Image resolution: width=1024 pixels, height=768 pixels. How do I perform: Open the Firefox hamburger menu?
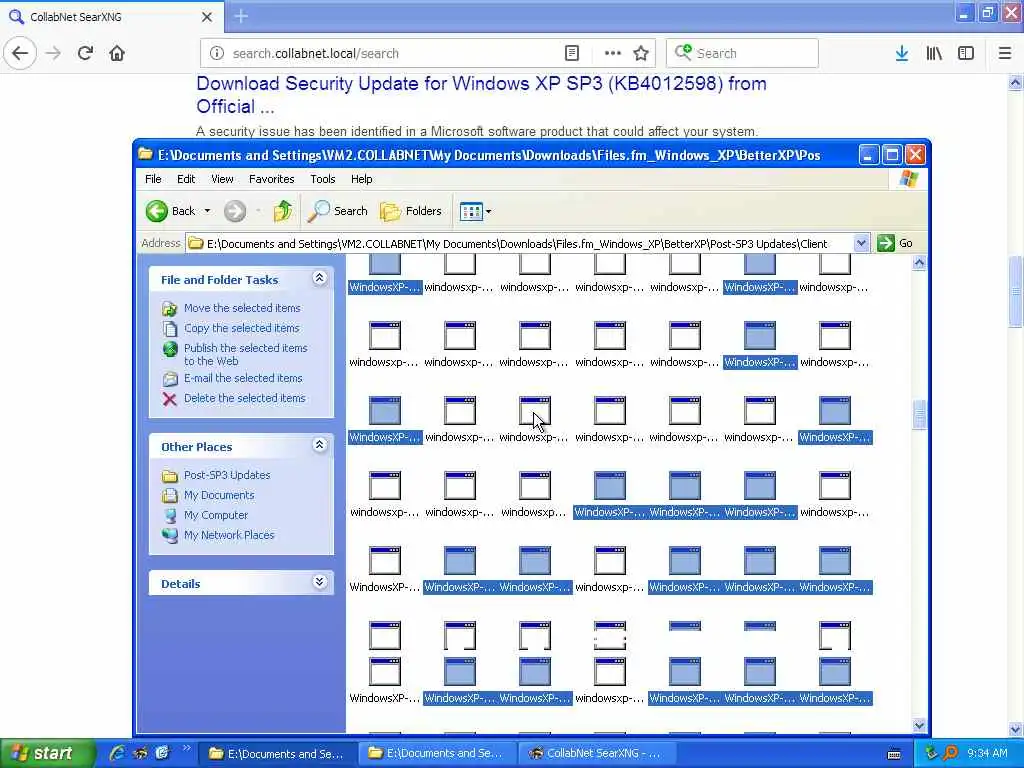1004,53
